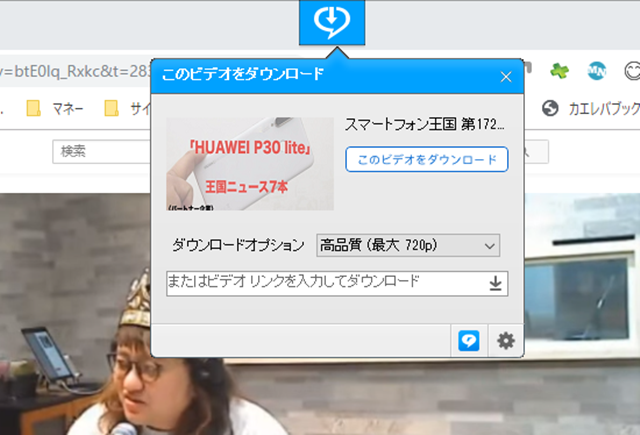Click the browser address bar URL
Screen dimensions: 640x435
(76, 71)
